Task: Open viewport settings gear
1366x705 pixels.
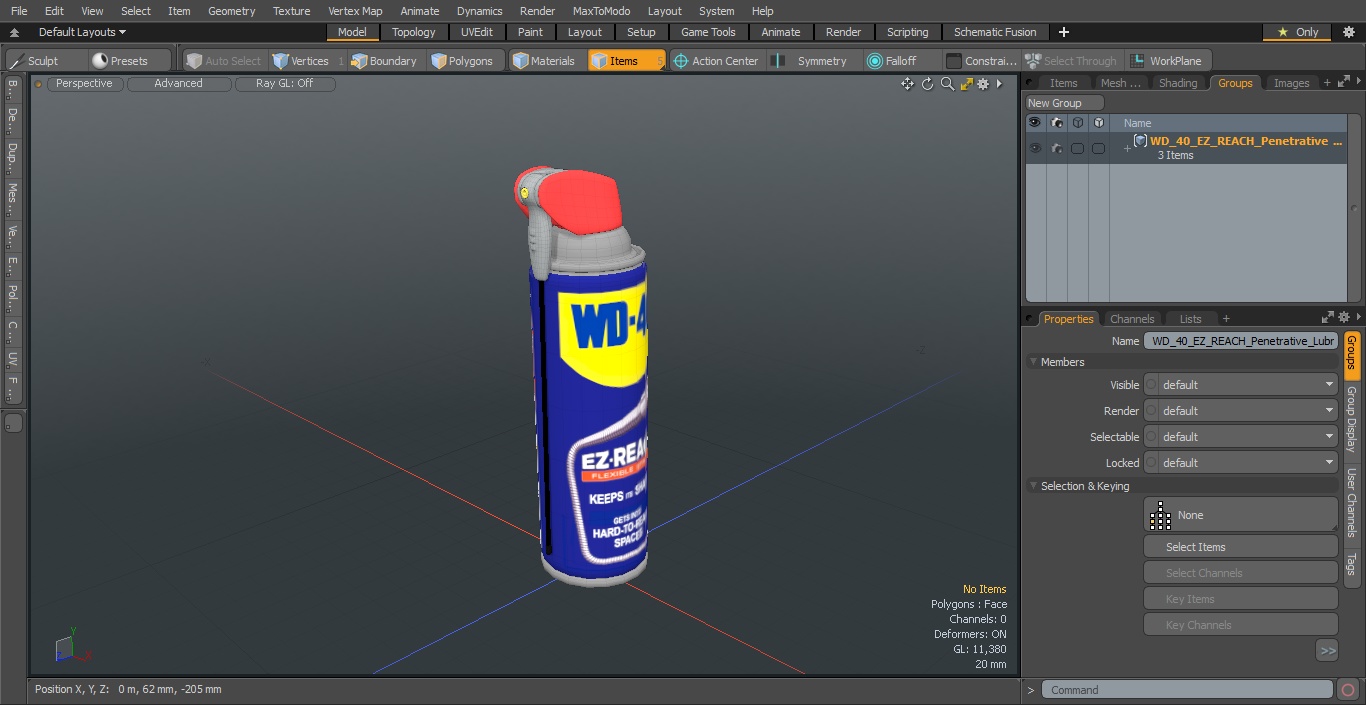Action: pyautogui.click(x=984, y=84)
